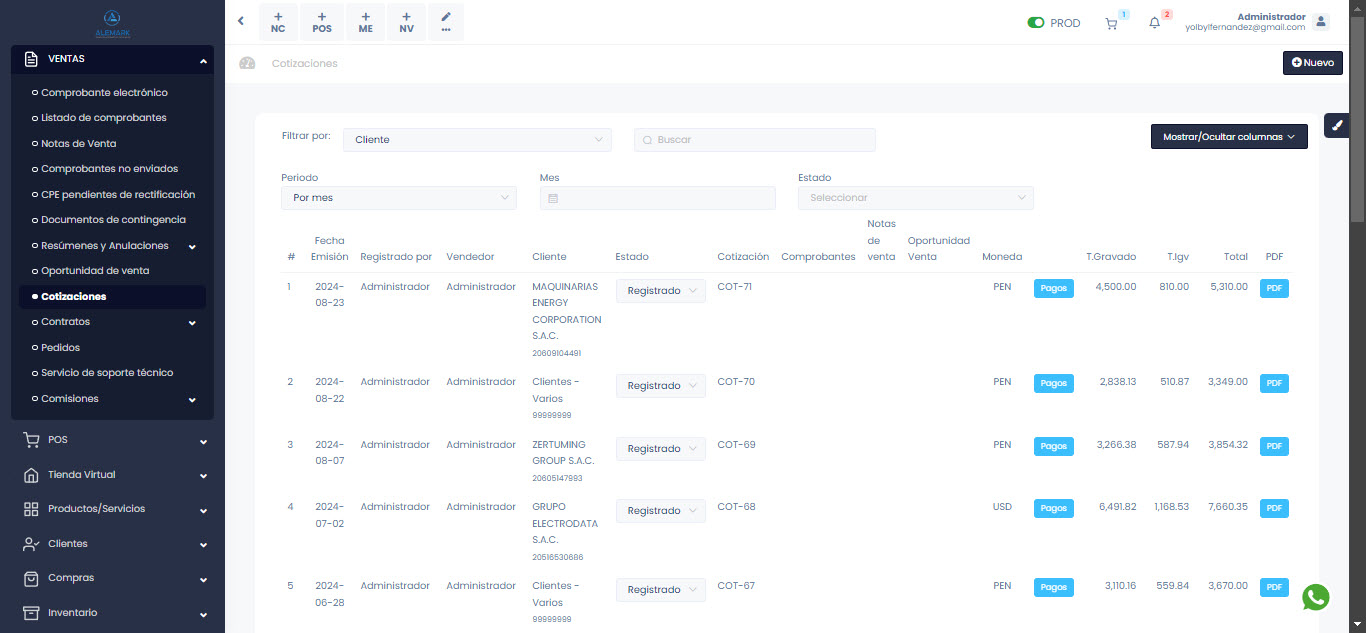Click the Buscar search field
Image resolution: width=1366 pixels, height=633 pixels.
click(x=755, y=140)
